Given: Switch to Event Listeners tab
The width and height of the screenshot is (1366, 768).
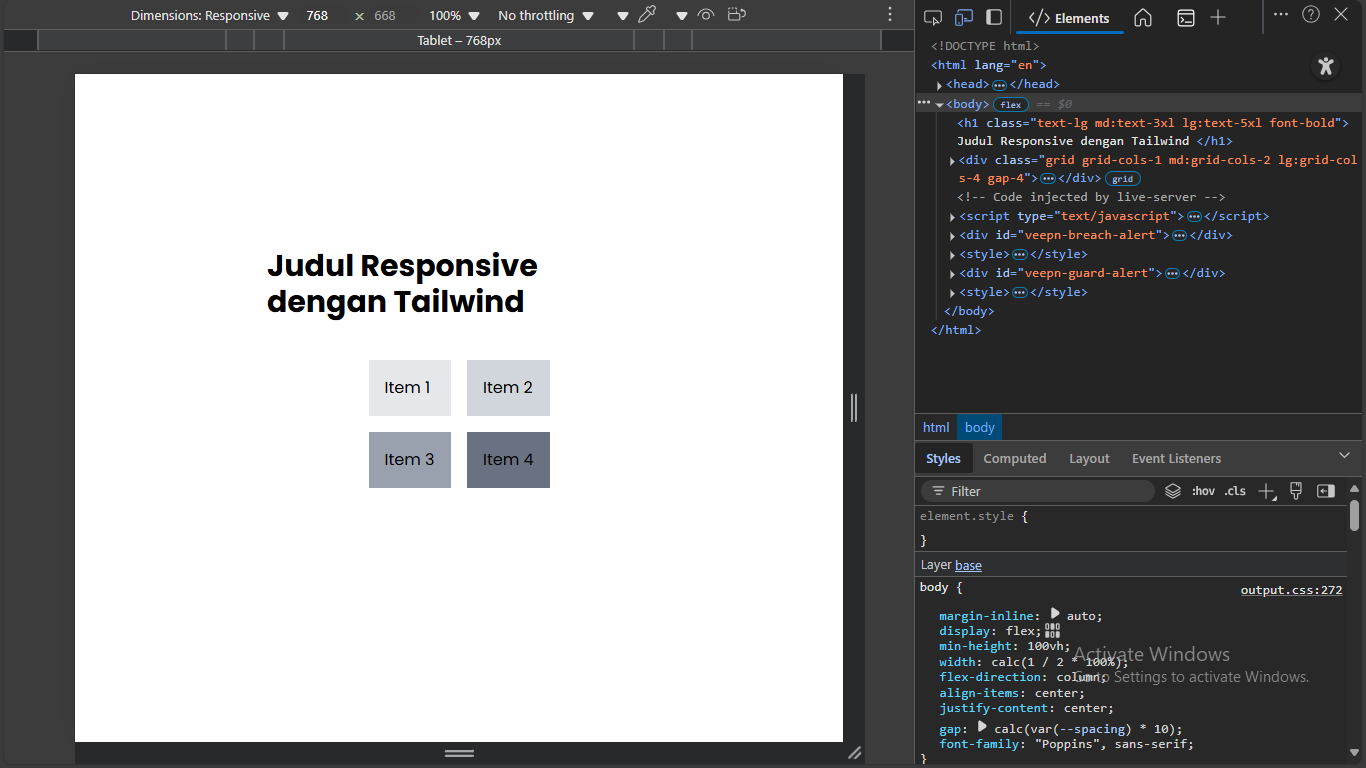Looking at the screenshot, I should click(1176, 458).
